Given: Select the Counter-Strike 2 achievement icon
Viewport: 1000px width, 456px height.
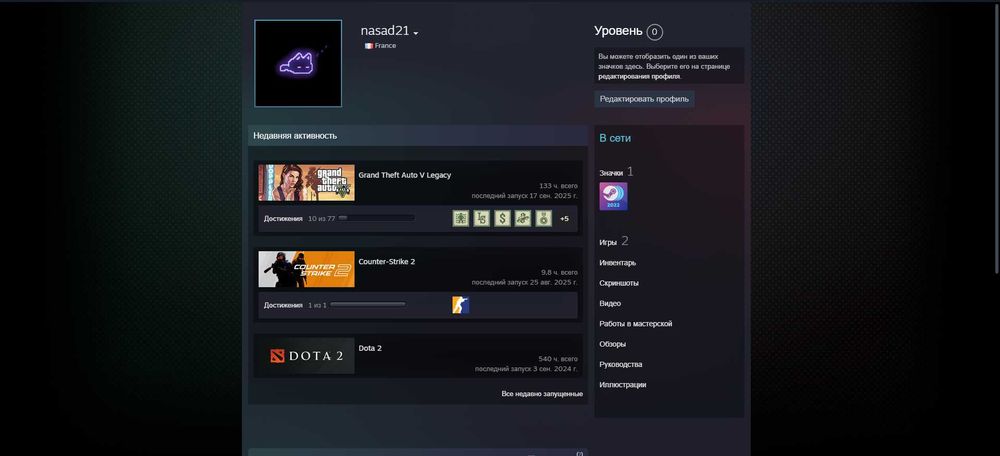Looking at the screenshot, I should coord(460,305).
